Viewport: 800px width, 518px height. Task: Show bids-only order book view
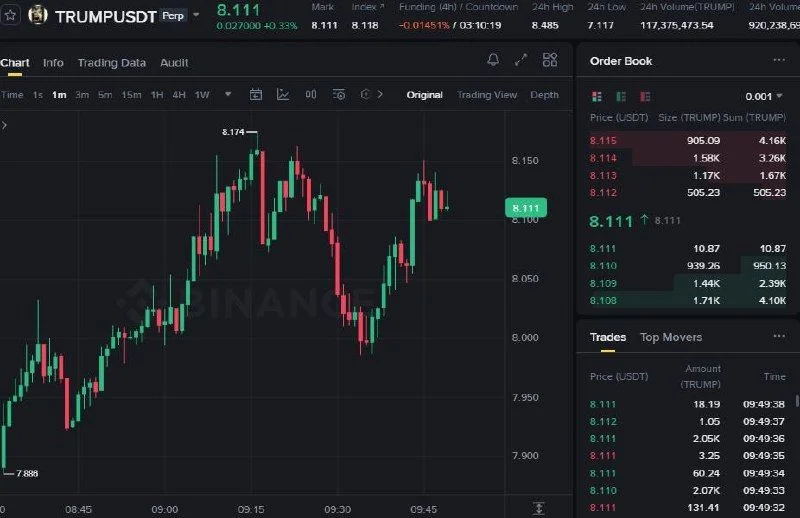click(x=621, y=96)
